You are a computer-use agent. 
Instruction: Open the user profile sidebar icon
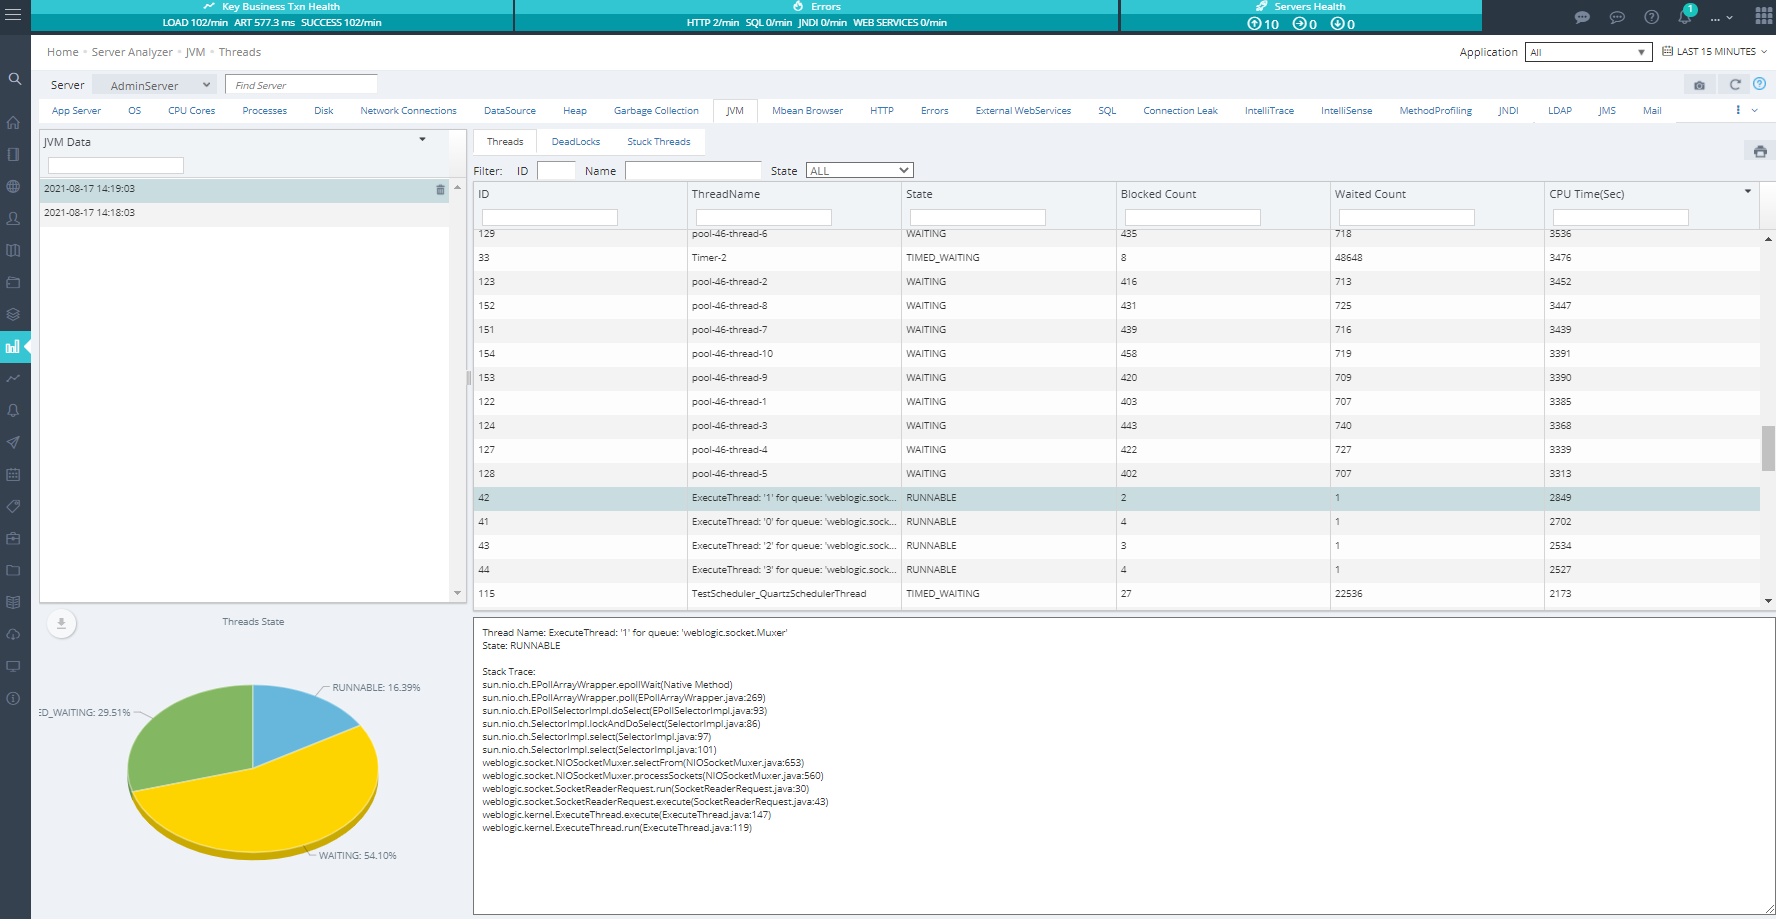[x=13, y=218]
